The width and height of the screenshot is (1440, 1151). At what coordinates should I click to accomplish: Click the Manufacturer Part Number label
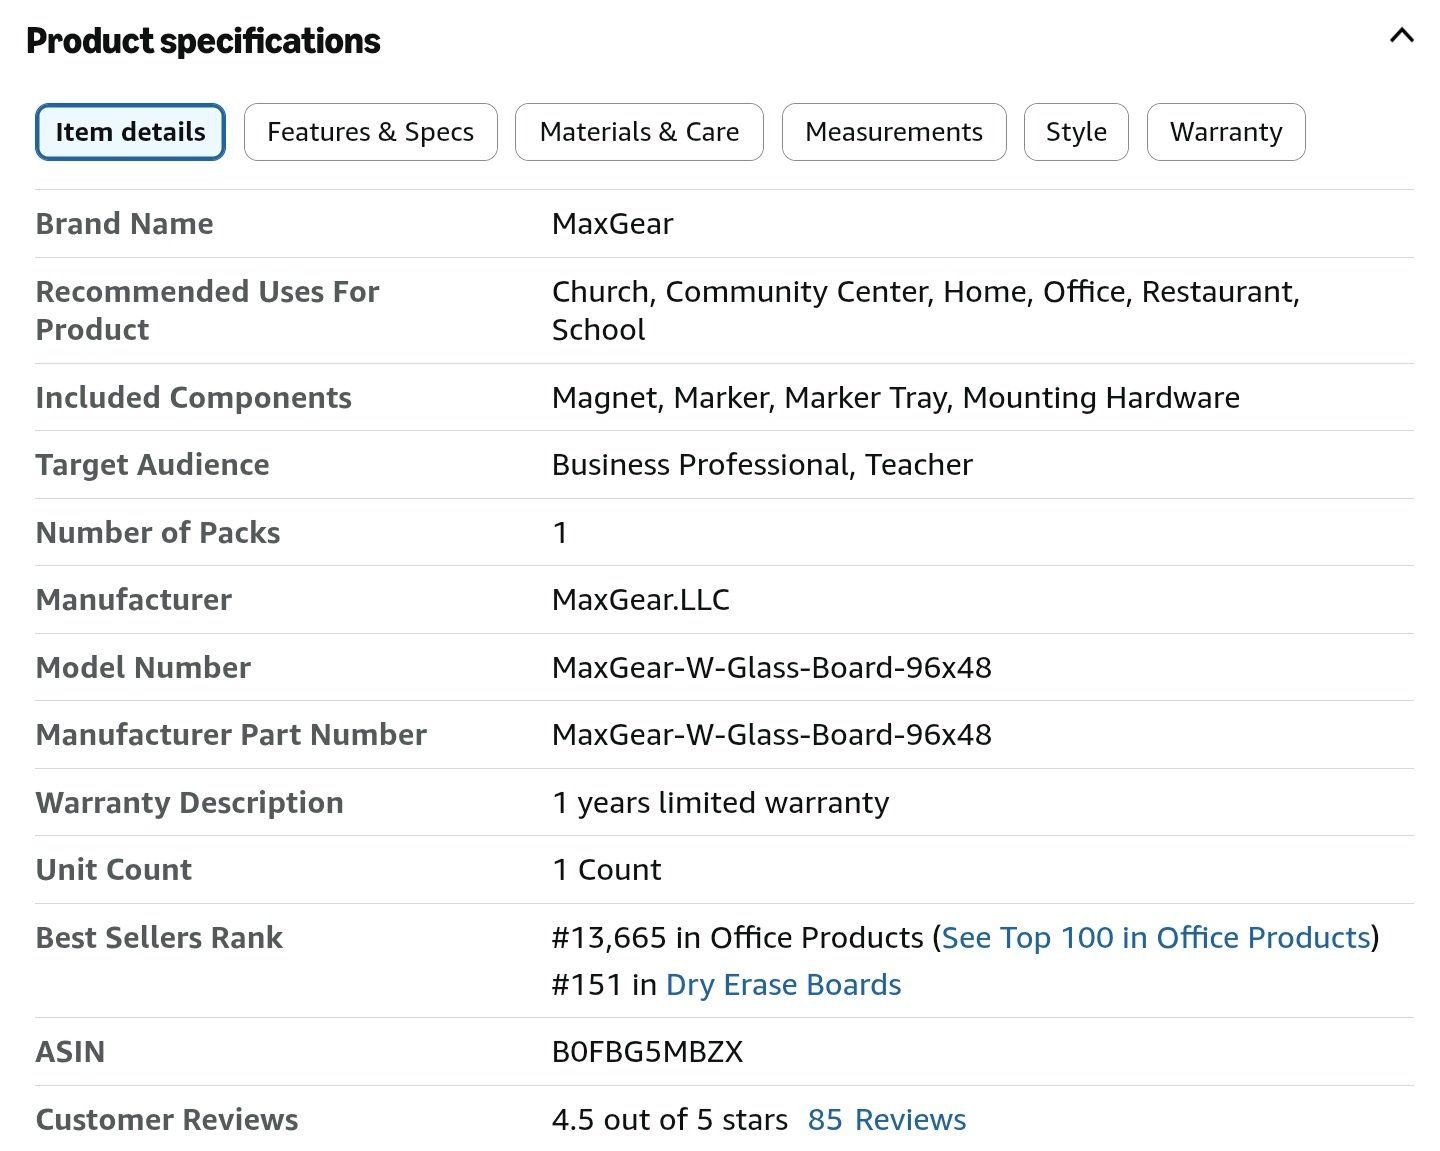(232, 735)
